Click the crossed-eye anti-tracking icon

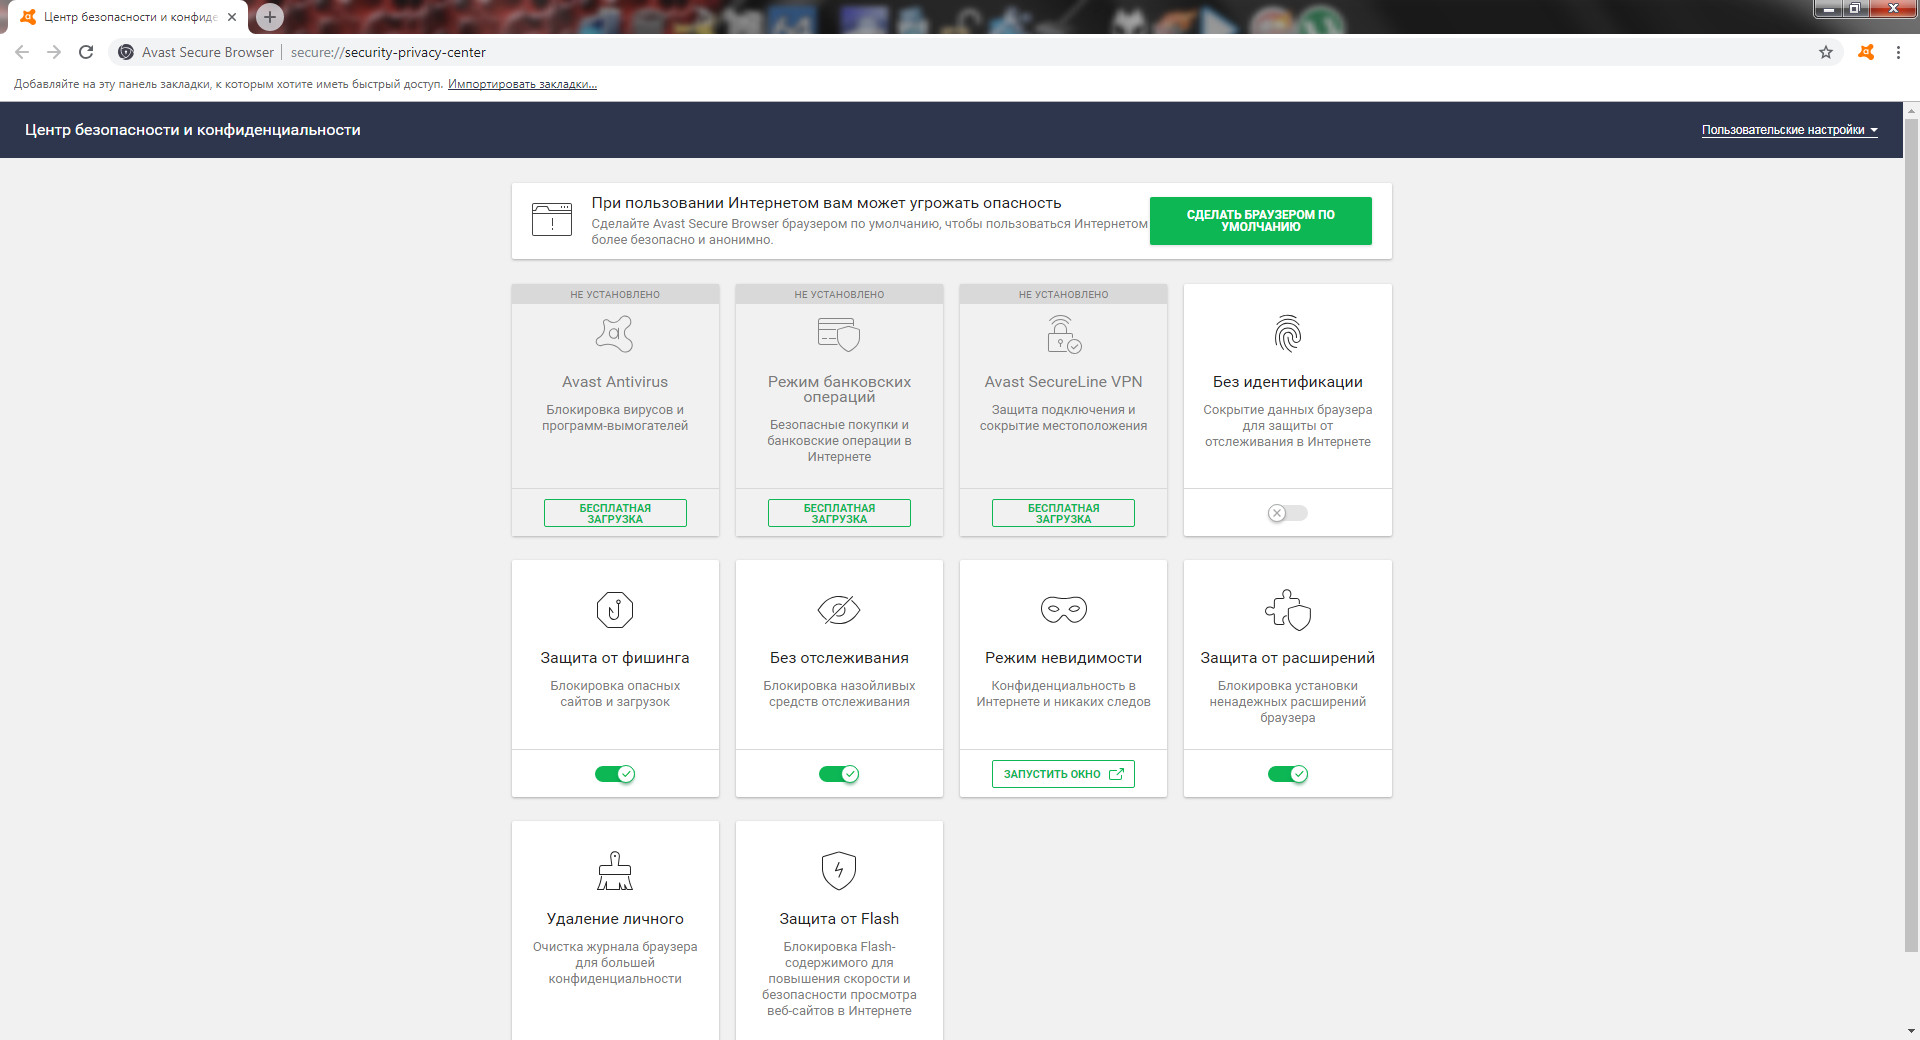pyautogui.click(x=839, y=610)
